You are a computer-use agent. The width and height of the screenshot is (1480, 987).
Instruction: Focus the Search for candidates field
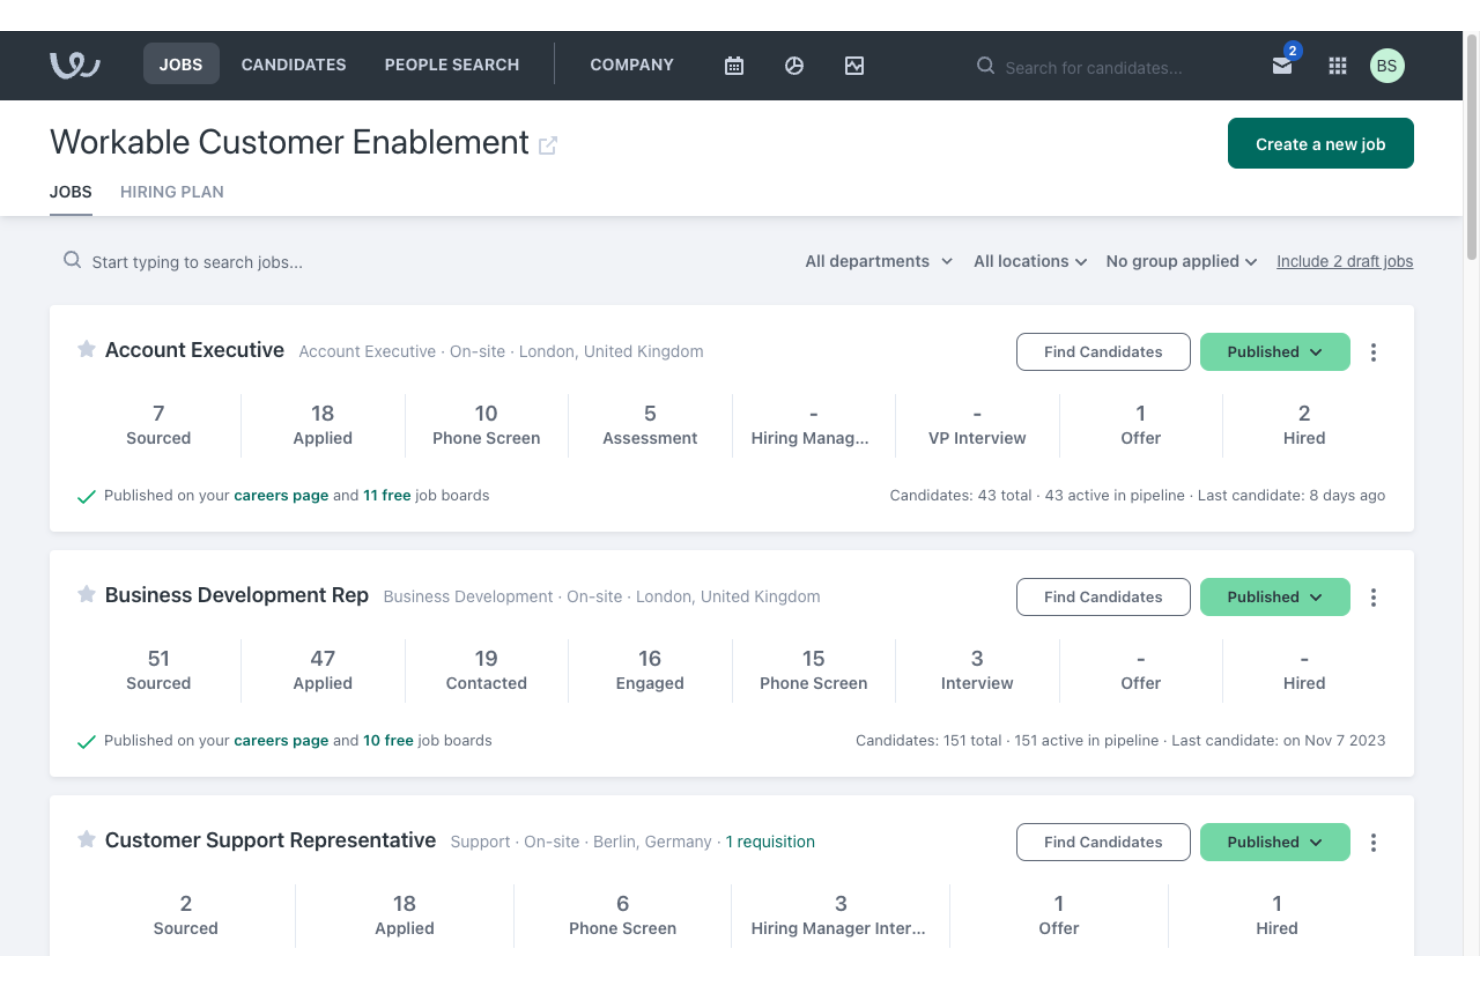click(1094, 68)
